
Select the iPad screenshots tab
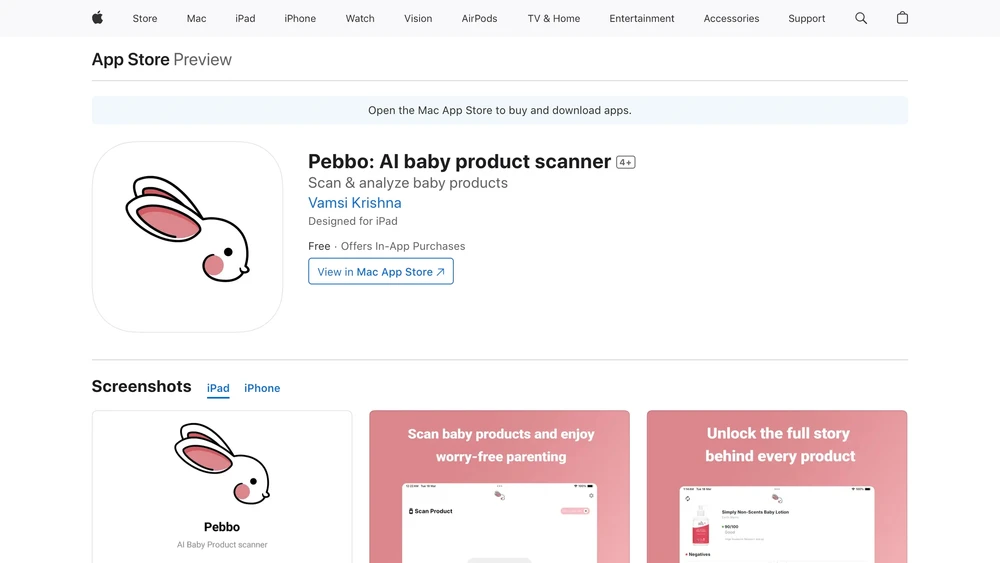(x=218, y=388)
